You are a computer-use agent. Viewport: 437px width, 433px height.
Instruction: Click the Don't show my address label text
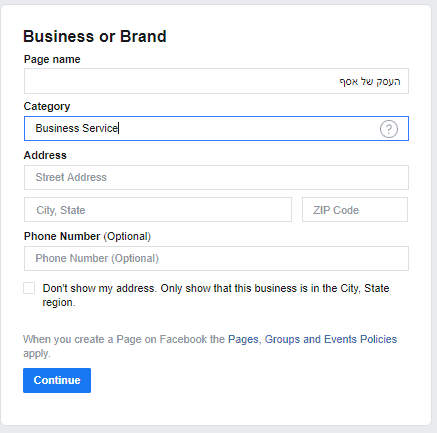coord(216,295)
